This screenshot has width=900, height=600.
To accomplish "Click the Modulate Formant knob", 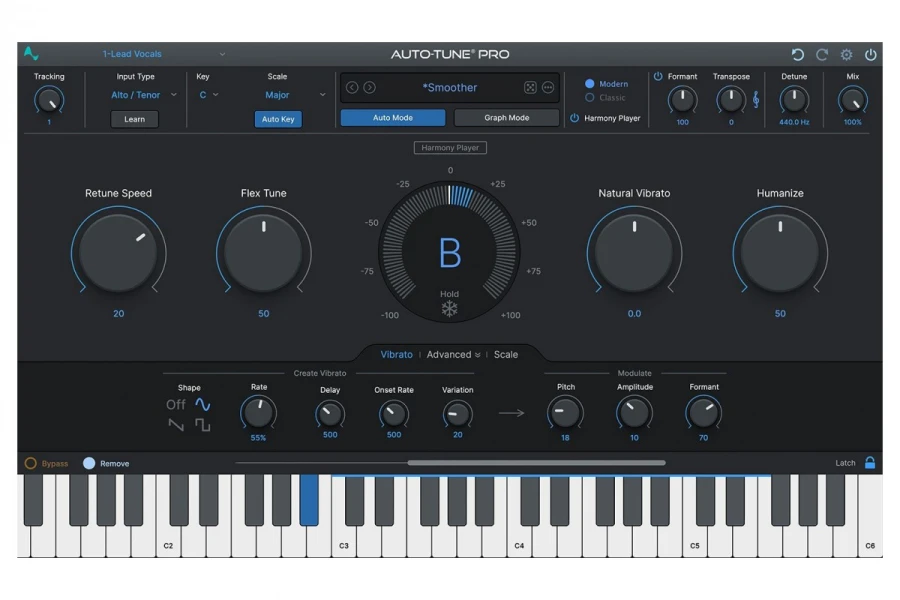I will click(703, 413).
